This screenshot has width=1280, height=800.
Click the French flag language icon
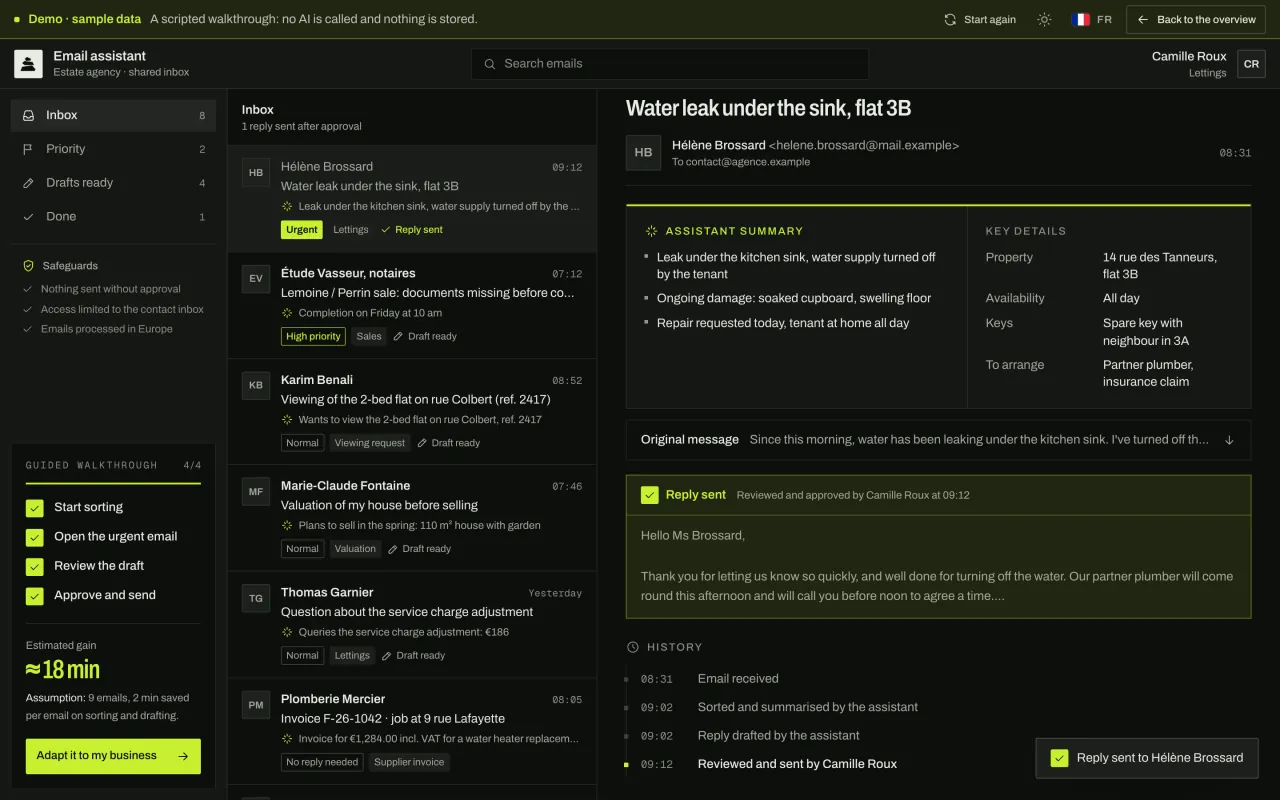(1081, 19)
